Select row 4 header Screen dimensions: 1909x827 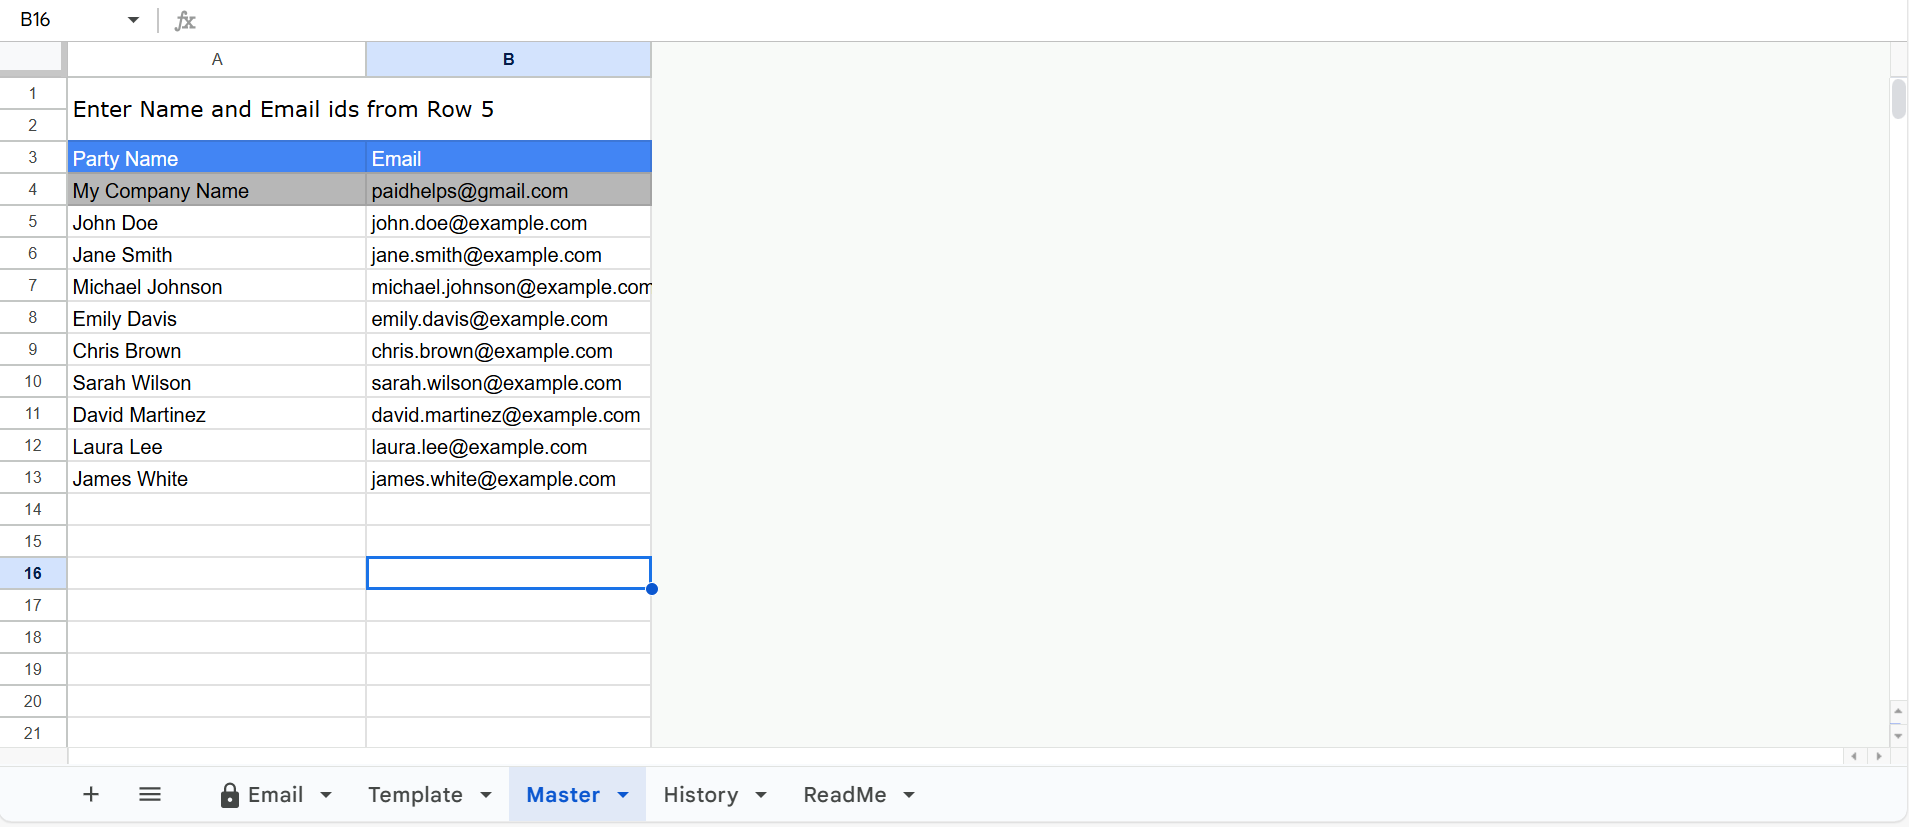coord(33,189)
